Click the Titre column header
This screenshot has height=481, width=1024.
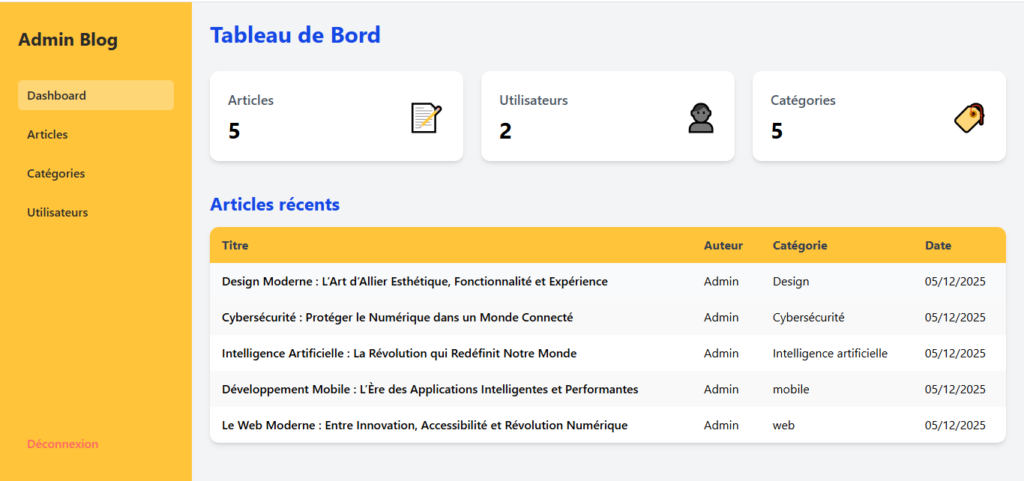coord(235,245)
